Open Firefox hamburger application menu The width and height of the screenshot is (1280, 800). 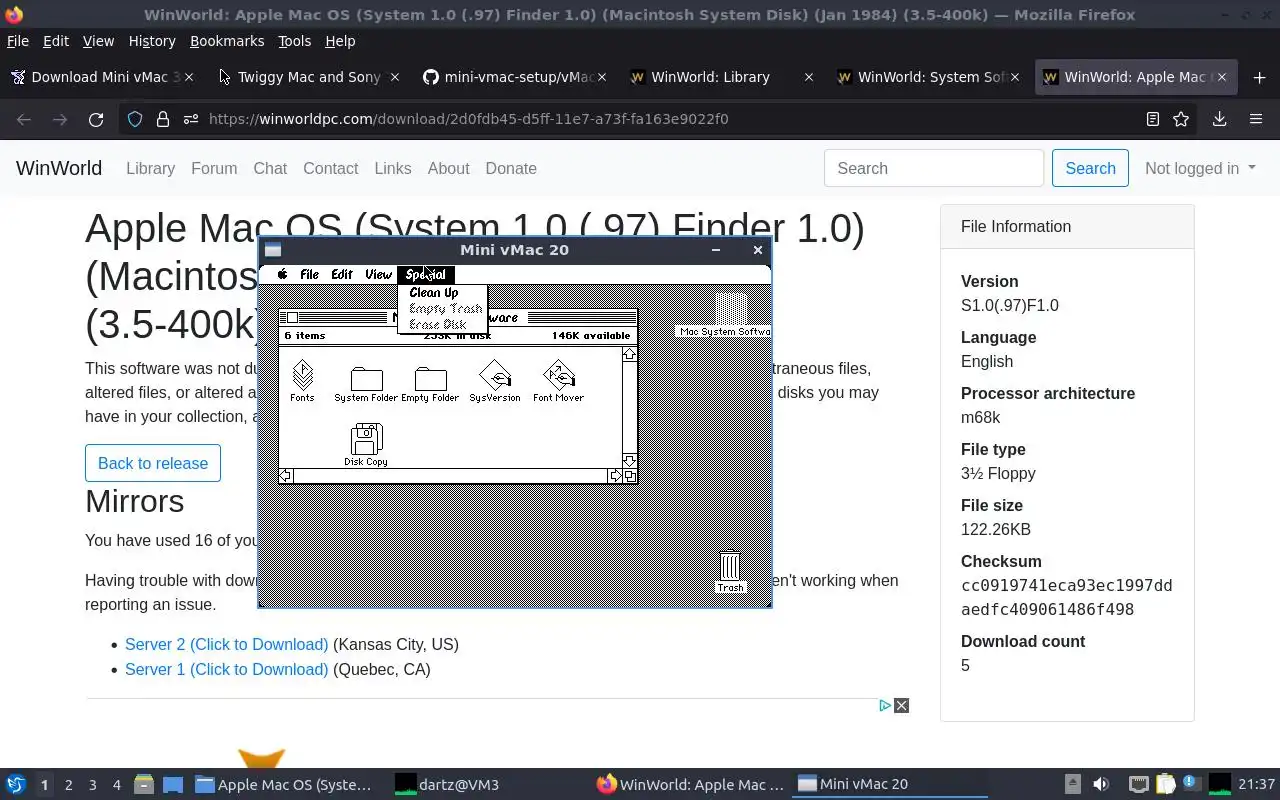[1256, 119]
